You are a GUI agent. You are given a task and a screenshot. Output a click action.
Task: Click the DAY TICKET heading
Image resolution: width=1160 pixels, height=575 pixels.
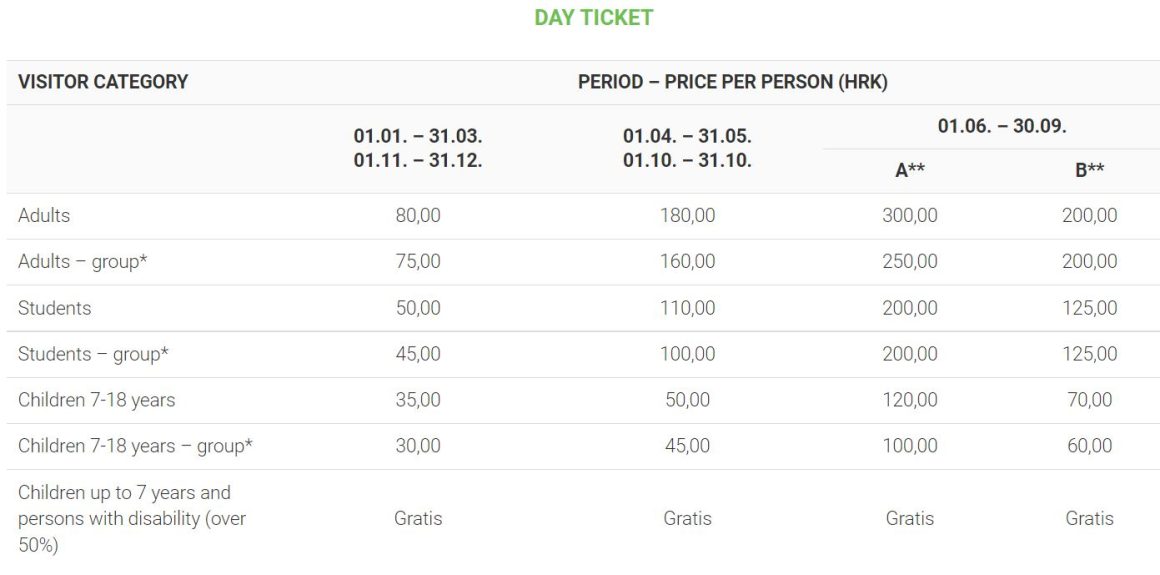click(593, 18)
